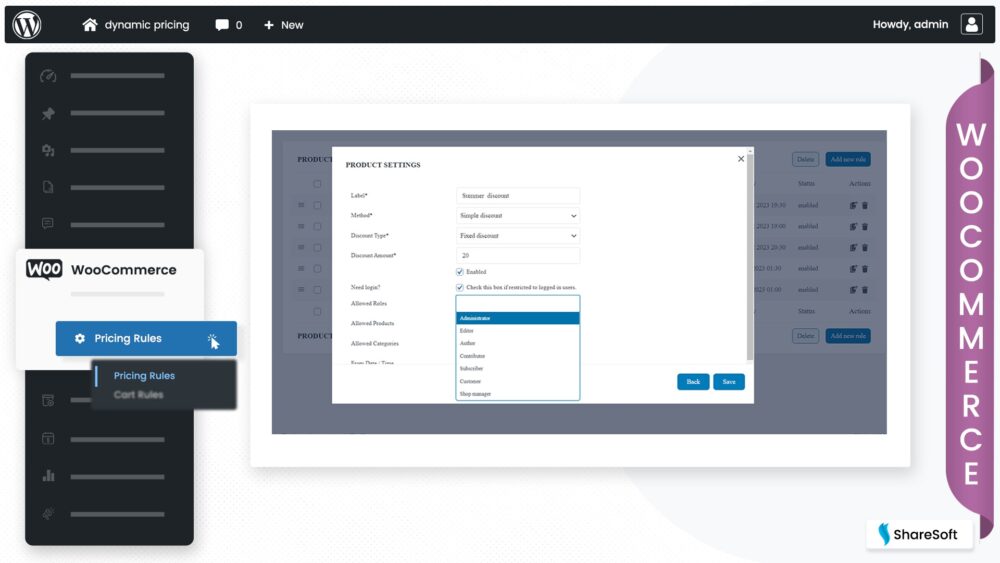The width and height of the screenshot is (1000, 563).
Task: Click the trash icon in the 19:30 row
Action: pos(865,205)
